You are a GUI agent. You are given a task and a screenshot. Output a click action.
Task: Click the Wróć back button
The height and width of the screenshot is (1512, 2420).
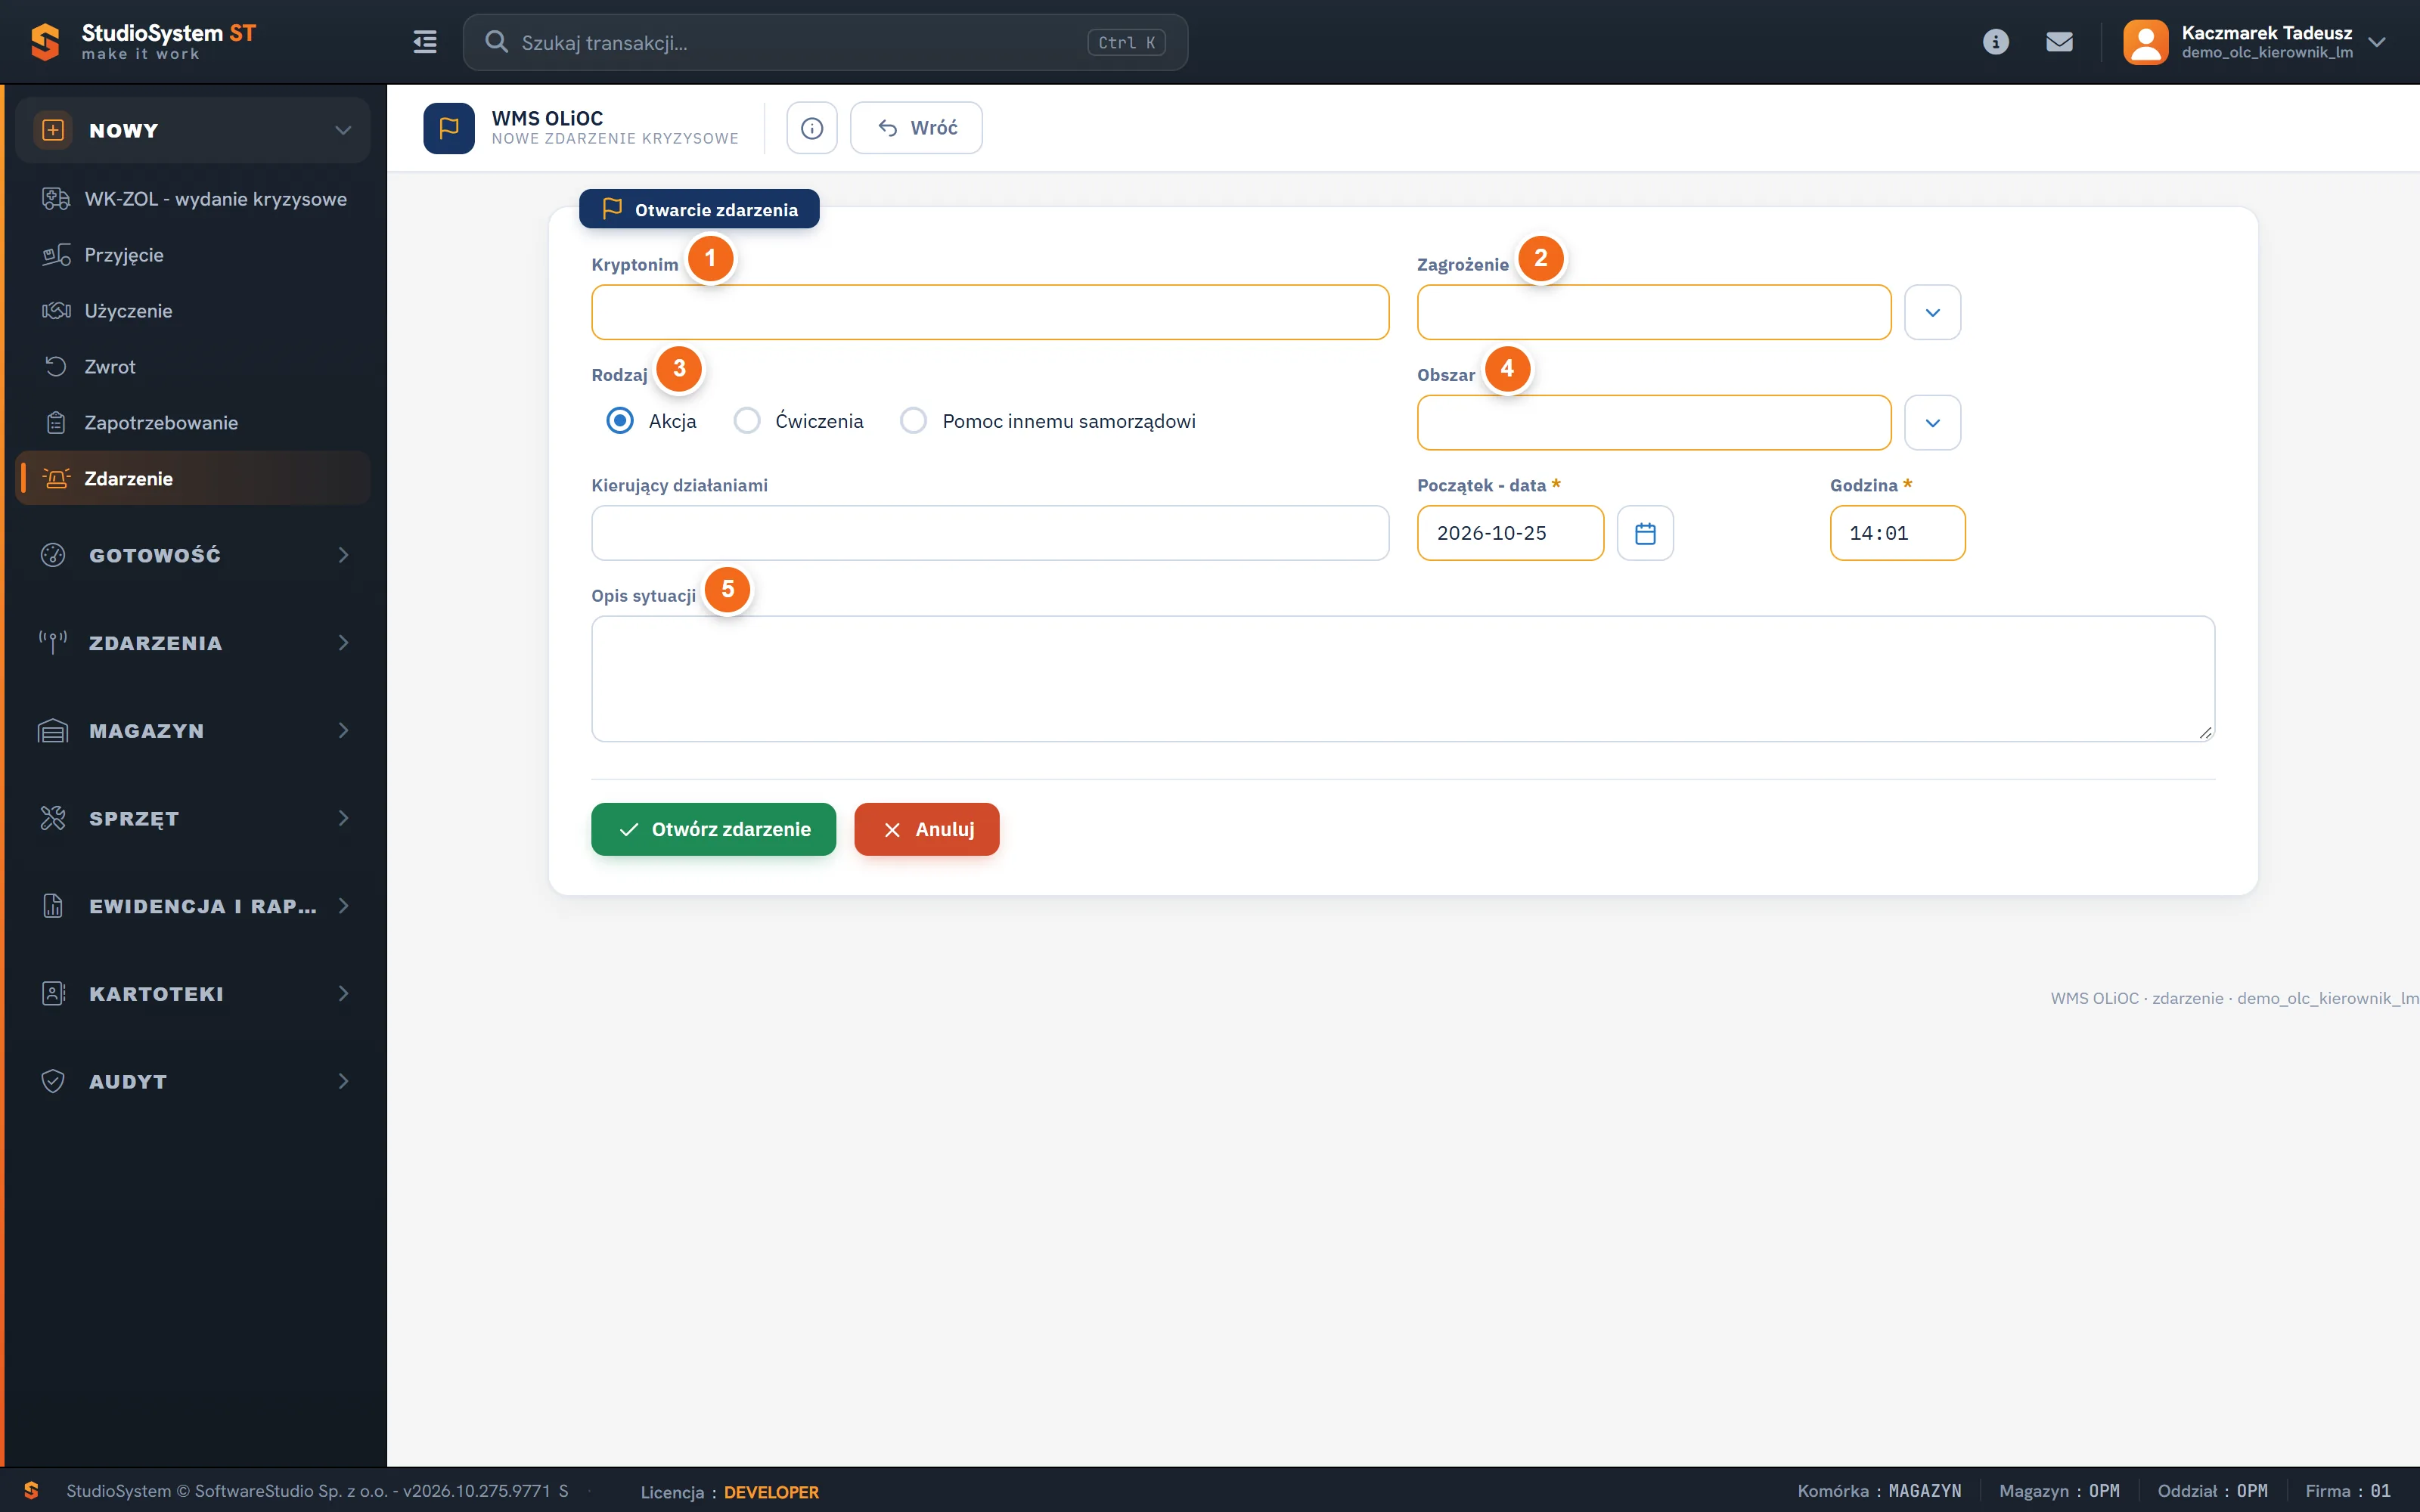[916, 128]
